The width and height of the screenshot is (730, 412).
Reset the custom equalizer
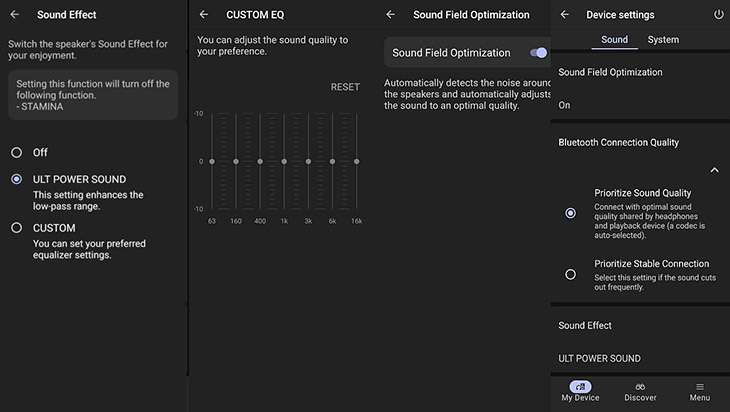pos(345,87)
